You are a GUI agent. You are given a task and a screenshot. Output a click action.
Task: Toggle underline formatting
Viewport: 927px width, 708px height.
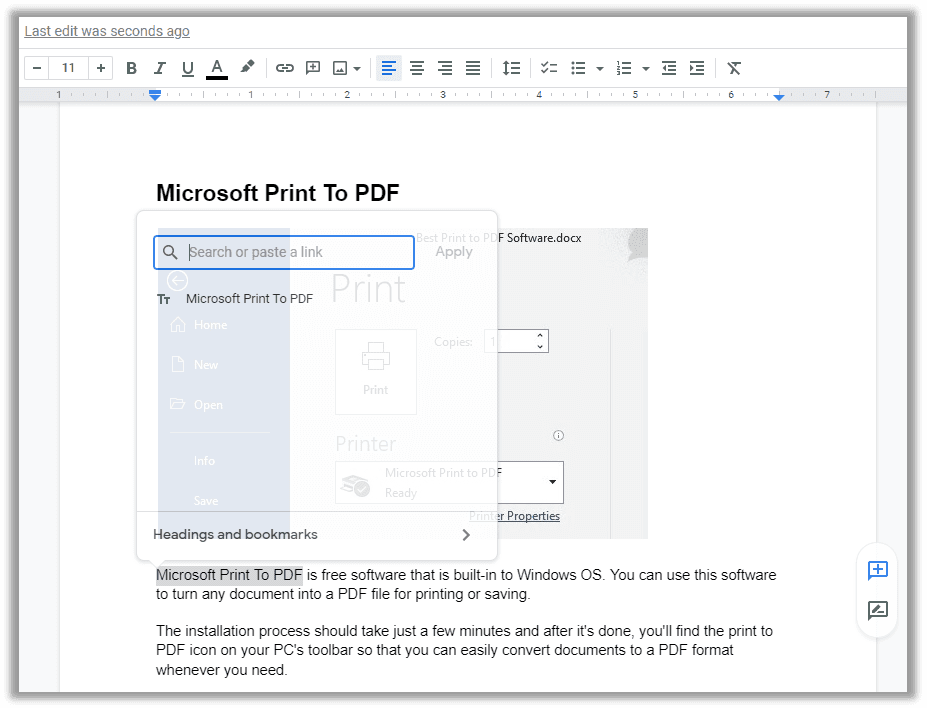click(x=187, y=67)
